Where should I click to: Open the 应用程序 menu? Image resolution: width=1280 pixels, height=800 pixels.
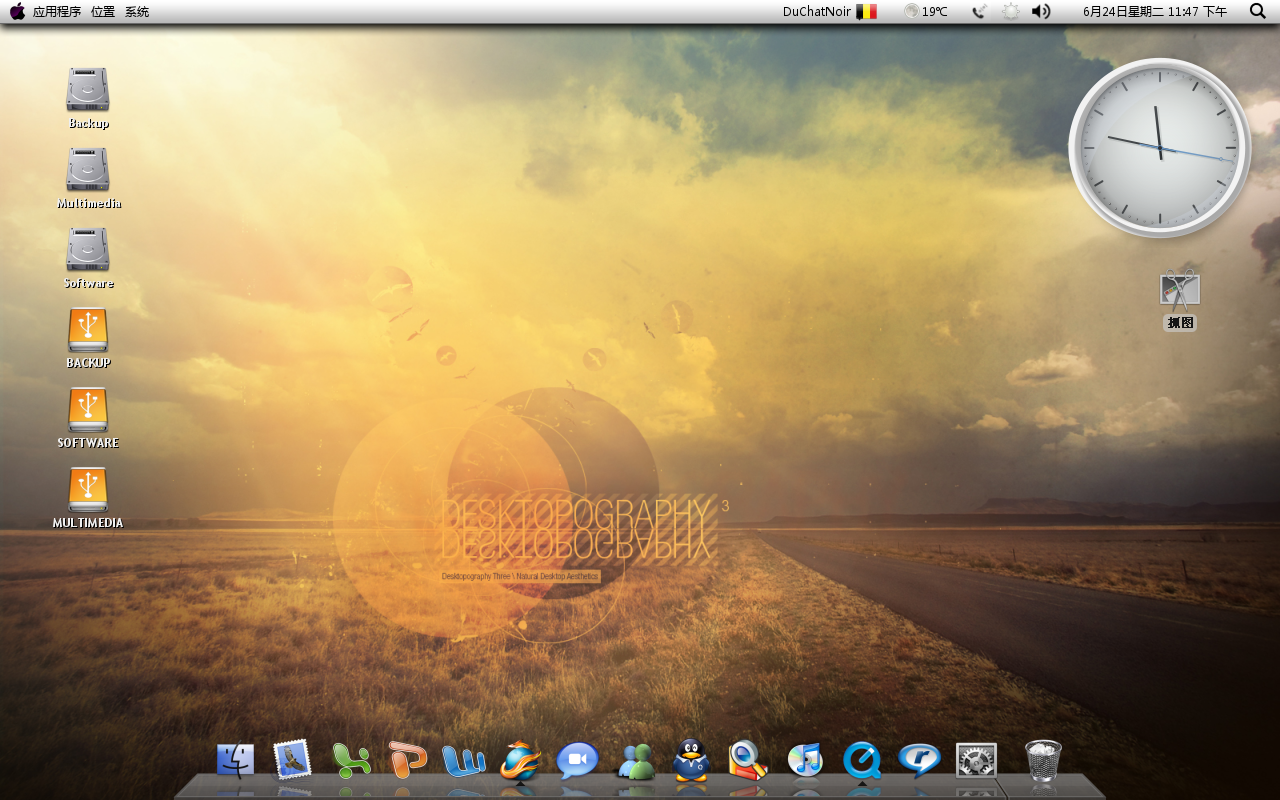[57, 12]
